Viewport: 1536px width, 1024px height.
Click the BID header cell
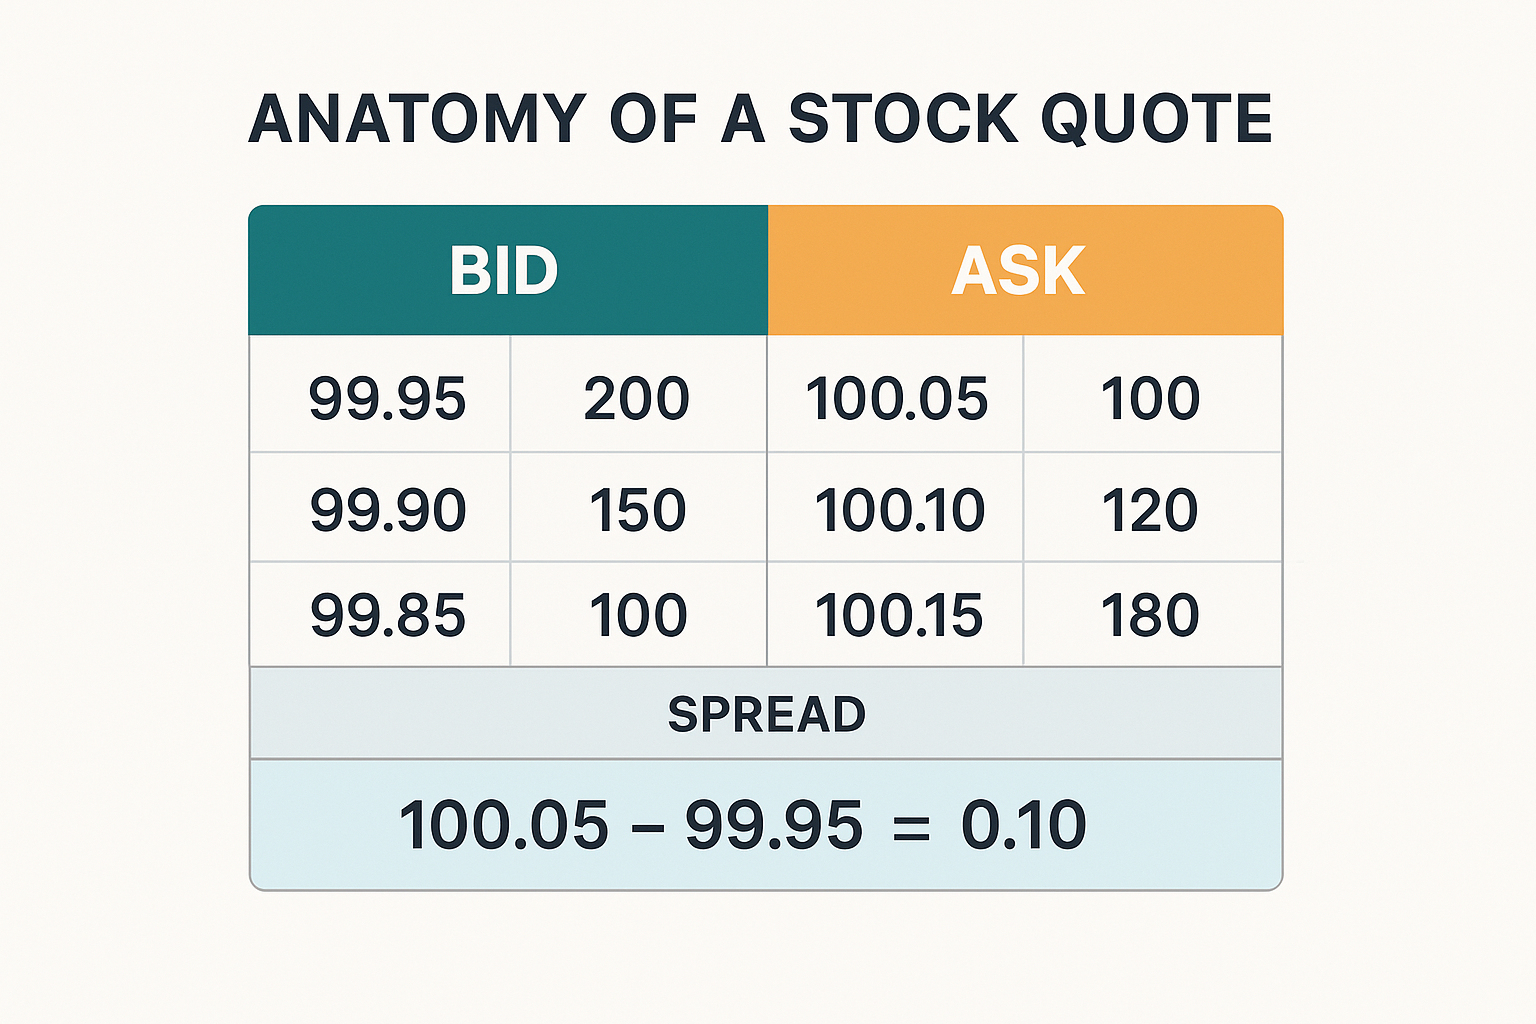point(506,271)
